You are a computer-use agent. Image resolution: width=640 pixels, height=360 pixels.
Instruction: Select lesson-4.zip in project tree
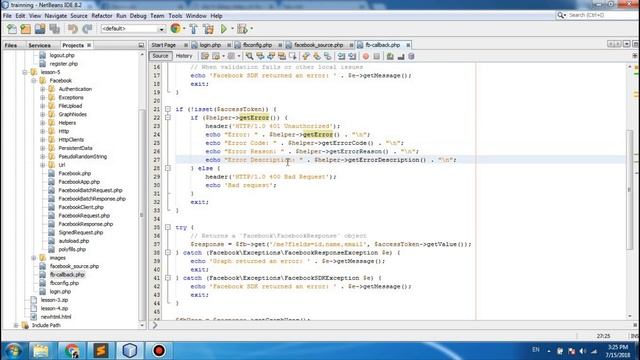(x=54, y=309)
